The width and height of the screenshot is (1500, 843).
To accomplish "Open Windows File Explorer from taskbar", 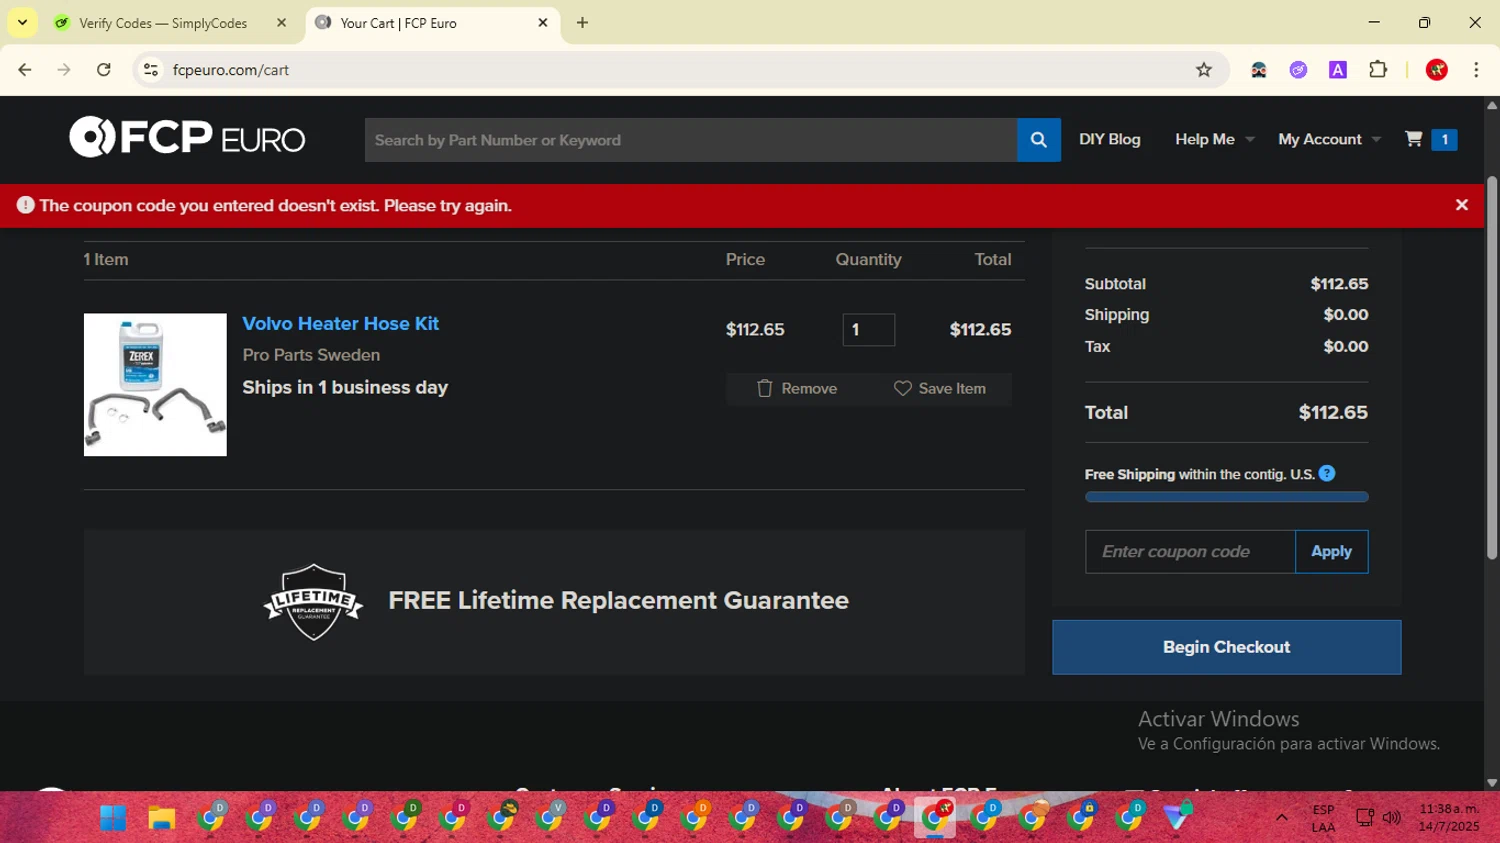I will 162,818.
